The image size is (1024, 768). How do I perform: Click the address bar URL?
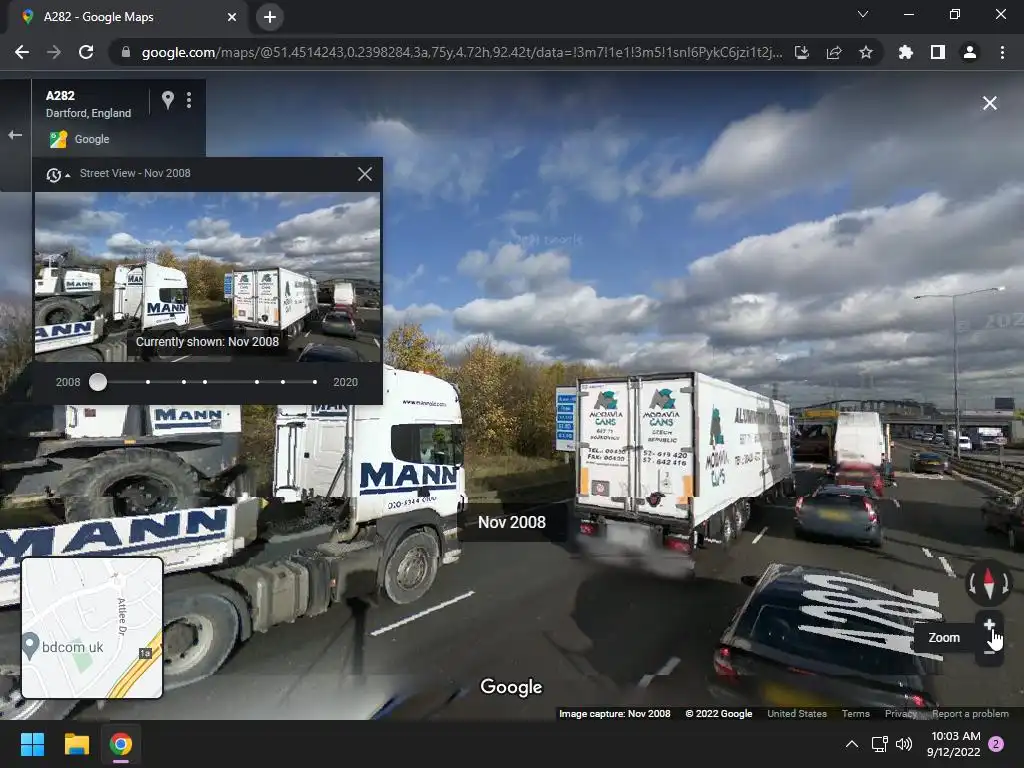tap(462, 52)
